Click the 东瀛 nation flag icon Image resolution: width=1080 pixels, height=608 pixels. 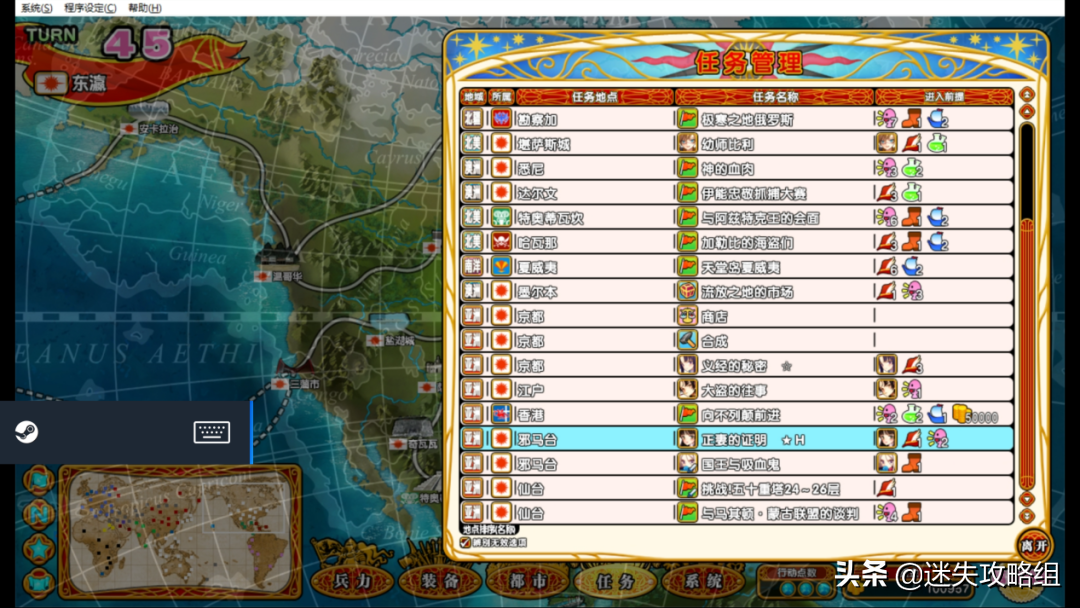(51, 83)
